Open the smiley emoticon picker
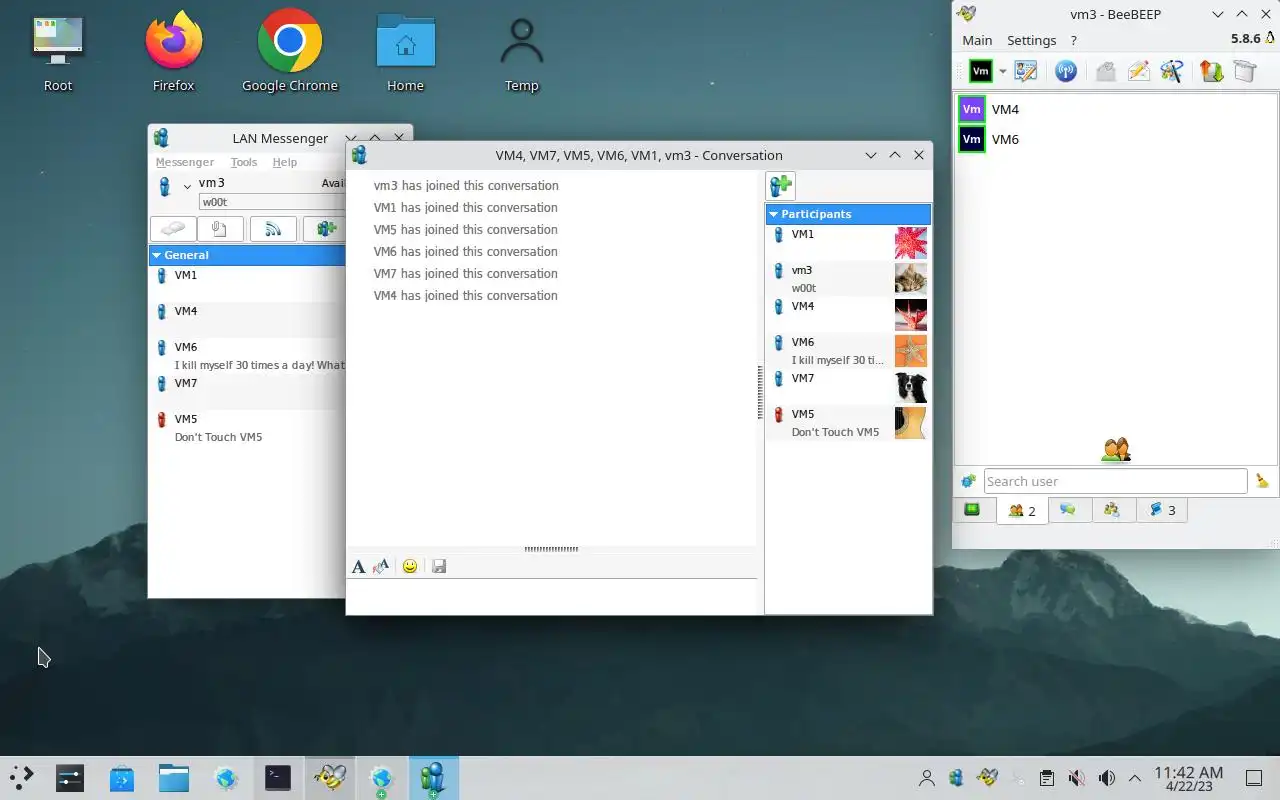The width and height of the screenshot is (1280, 800). (x=410, y=566)
